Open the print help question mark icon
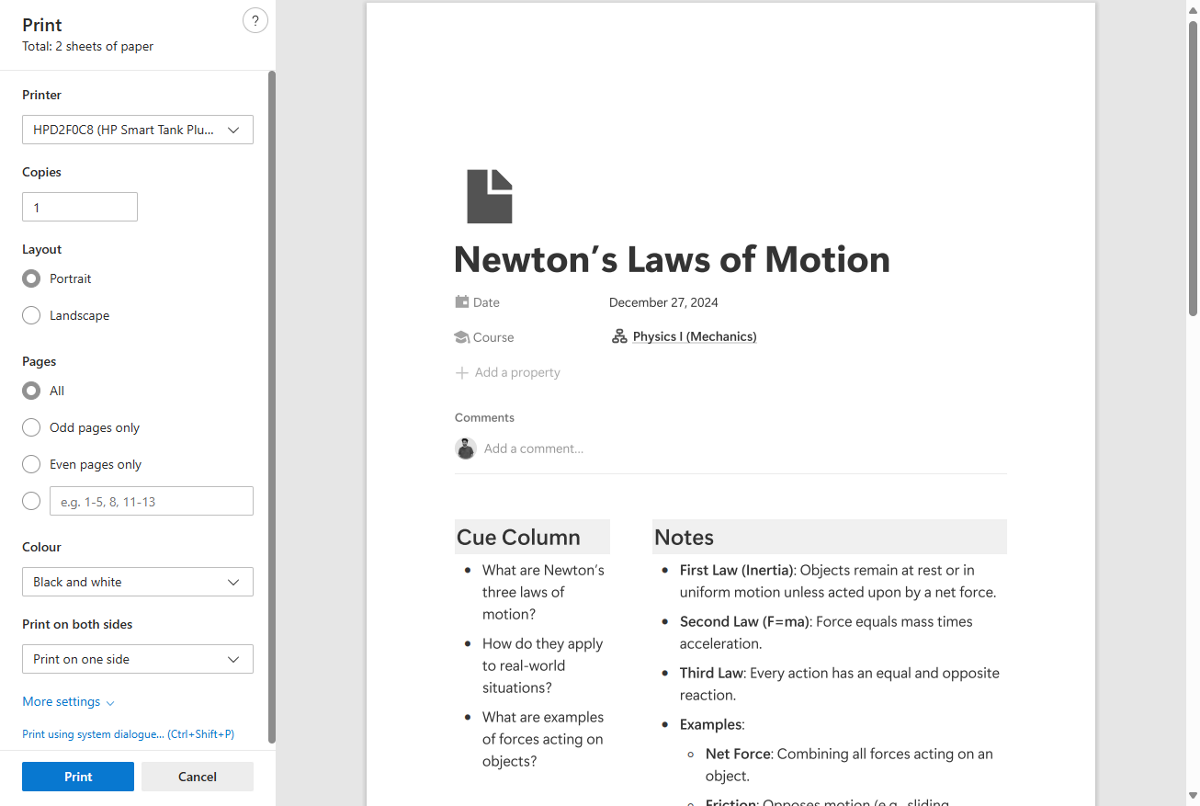Image resolution: width=1200 pixels, height=806 pixels. pyautogui.click(x=255, y=20)
